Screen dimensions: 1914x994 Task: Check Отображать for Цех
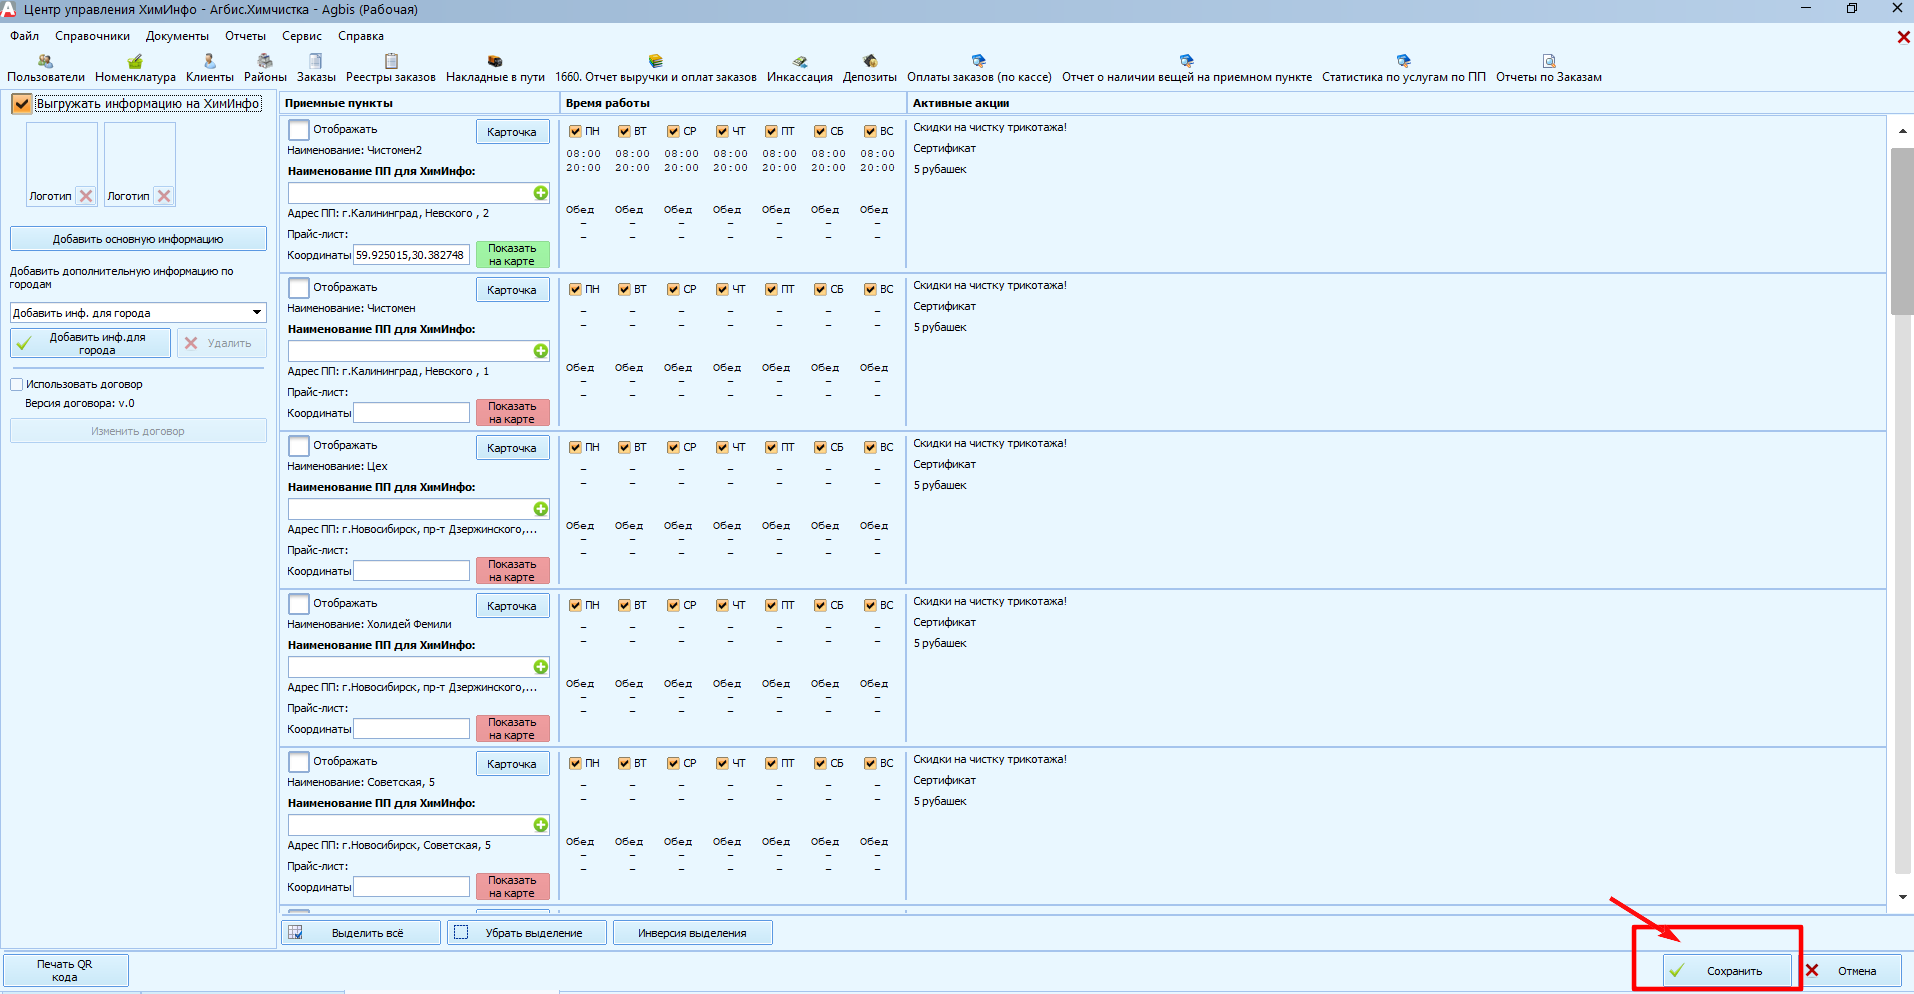pos(299,446)
